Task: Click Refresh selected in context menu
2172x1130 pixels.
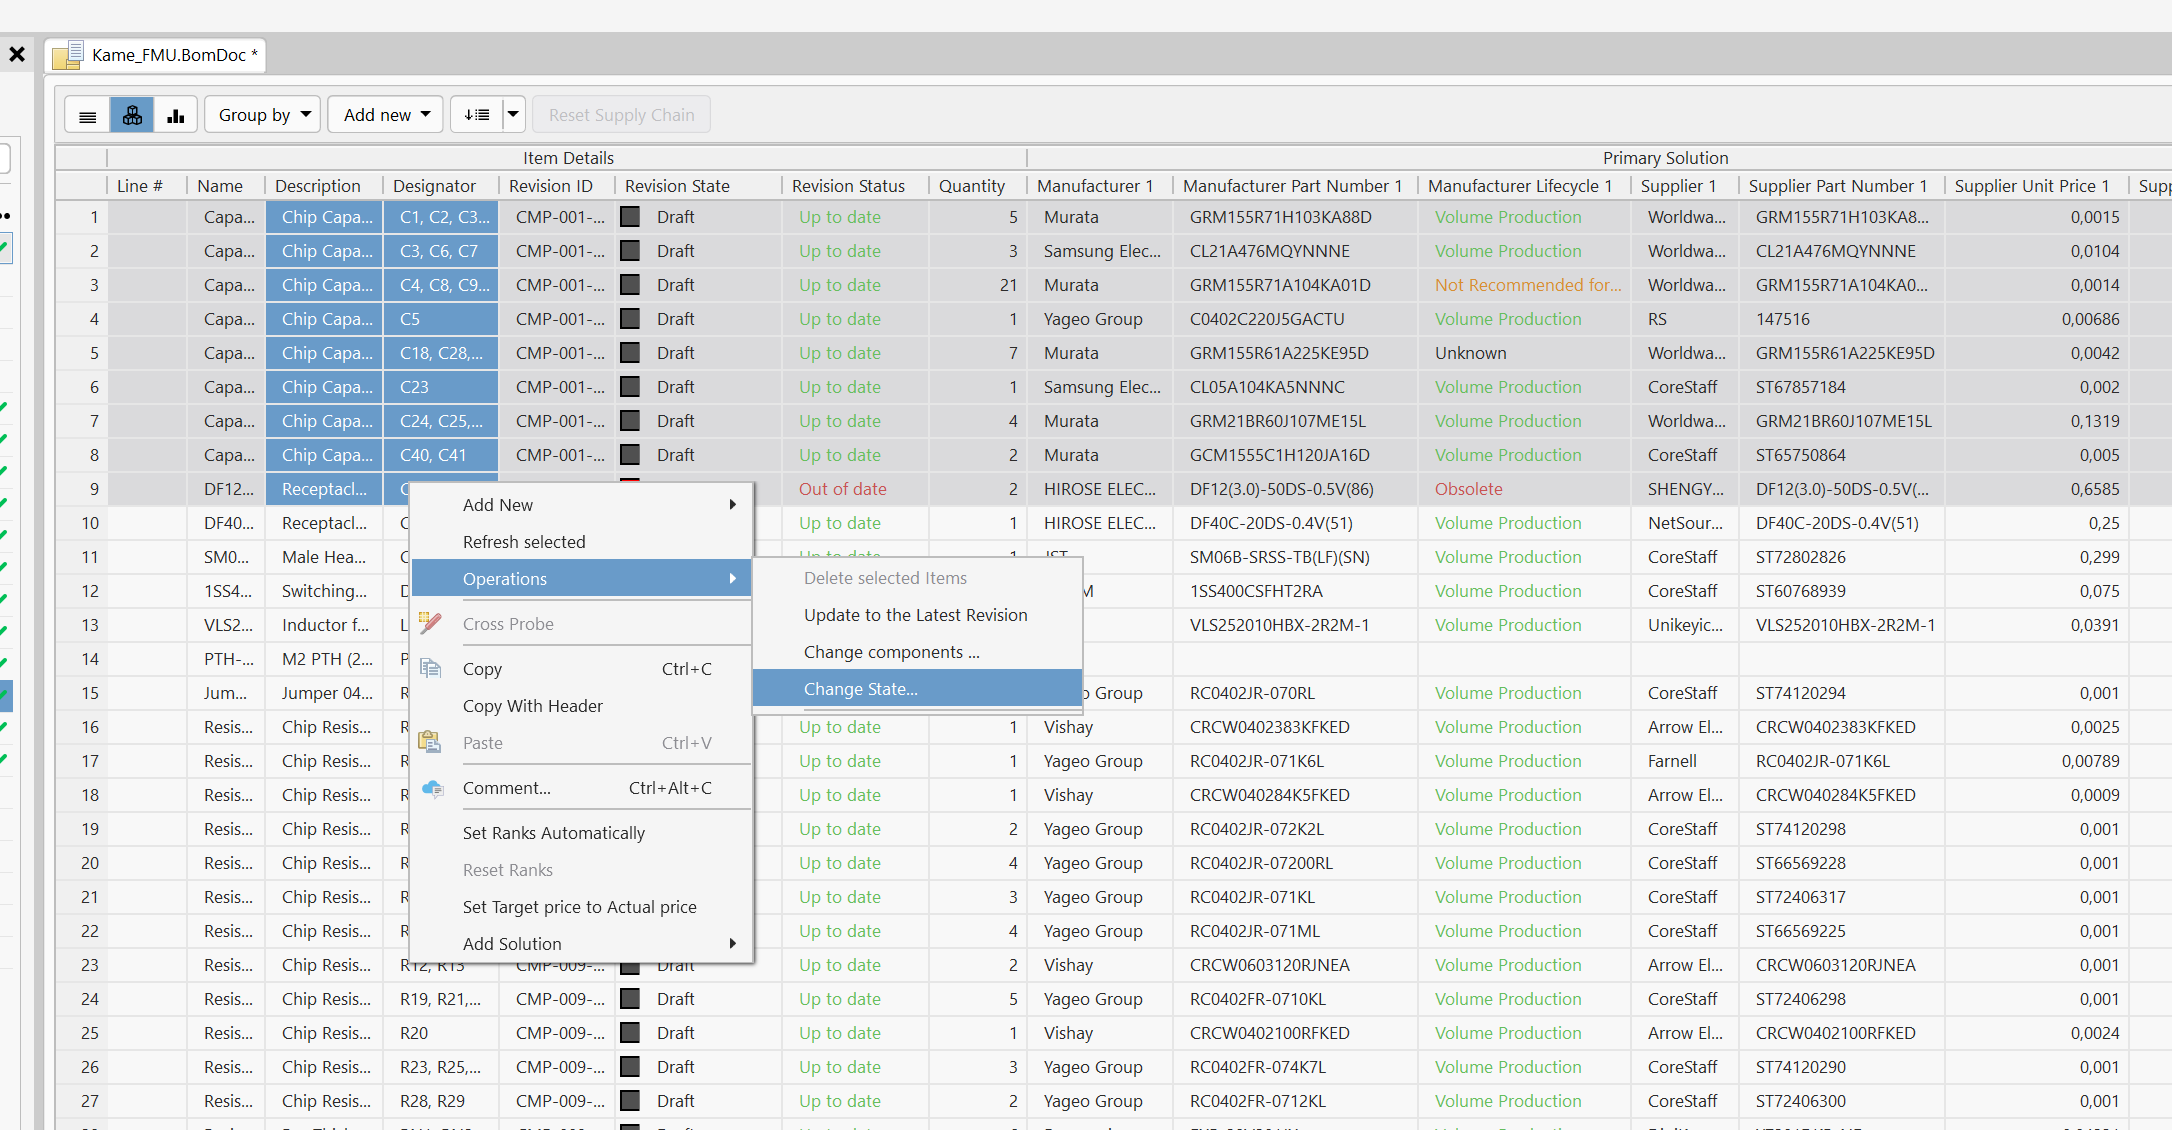Action: point(581,541)
